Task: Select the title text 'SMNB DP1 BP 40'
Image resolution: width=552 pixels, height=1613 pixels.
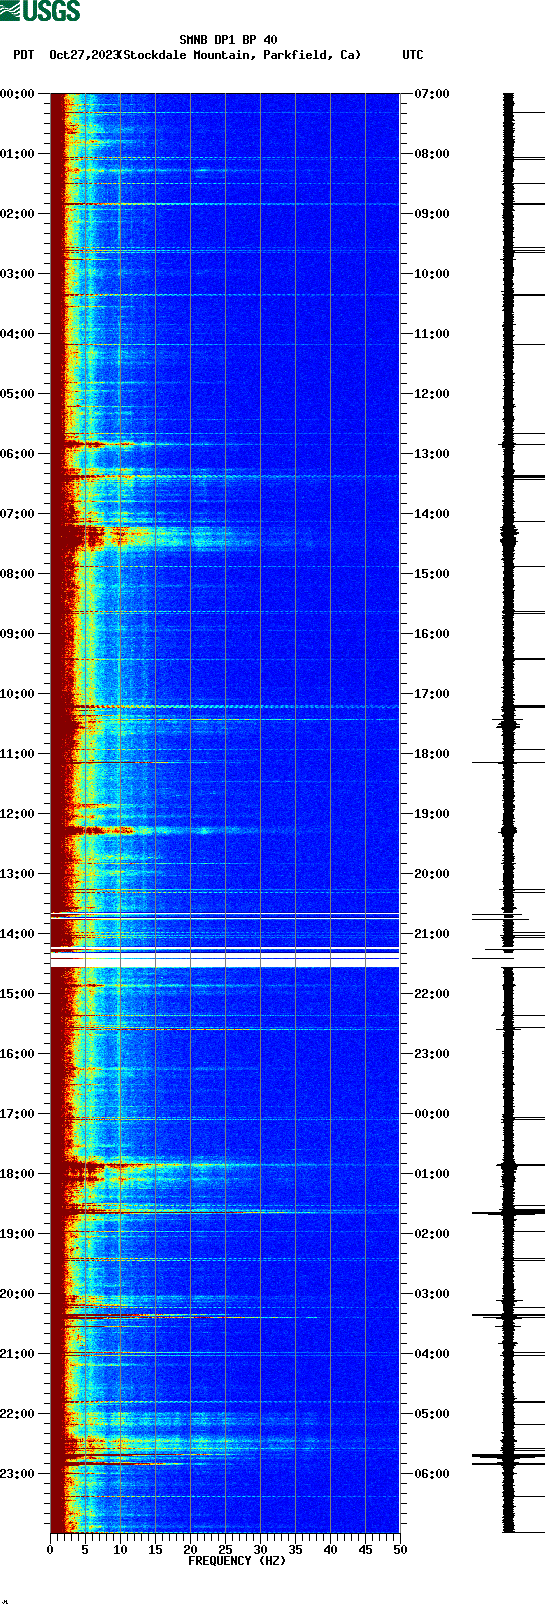Action: [x=228, y=40]
